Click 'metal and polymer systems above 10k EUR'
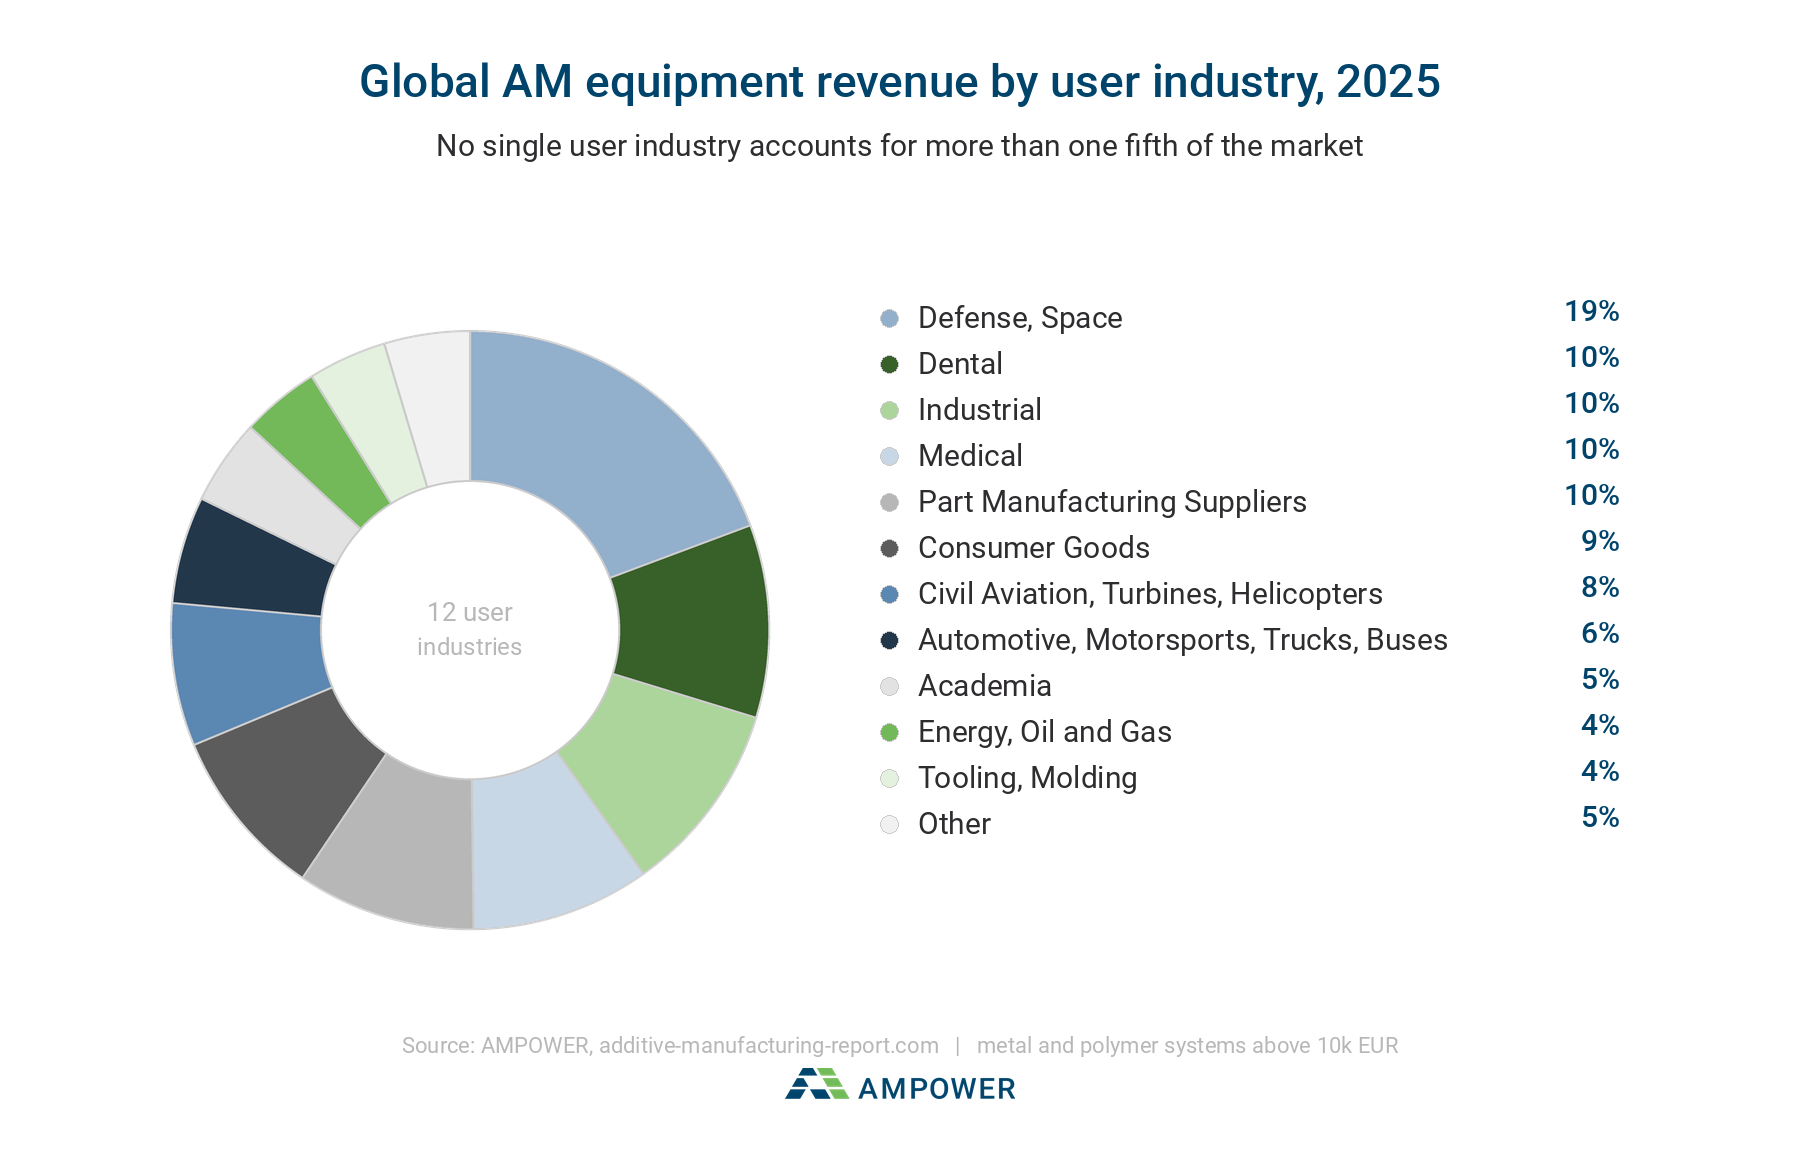This screenshot has height=1150, width=1800. pyautogui.click(x=1187, y=1046)
